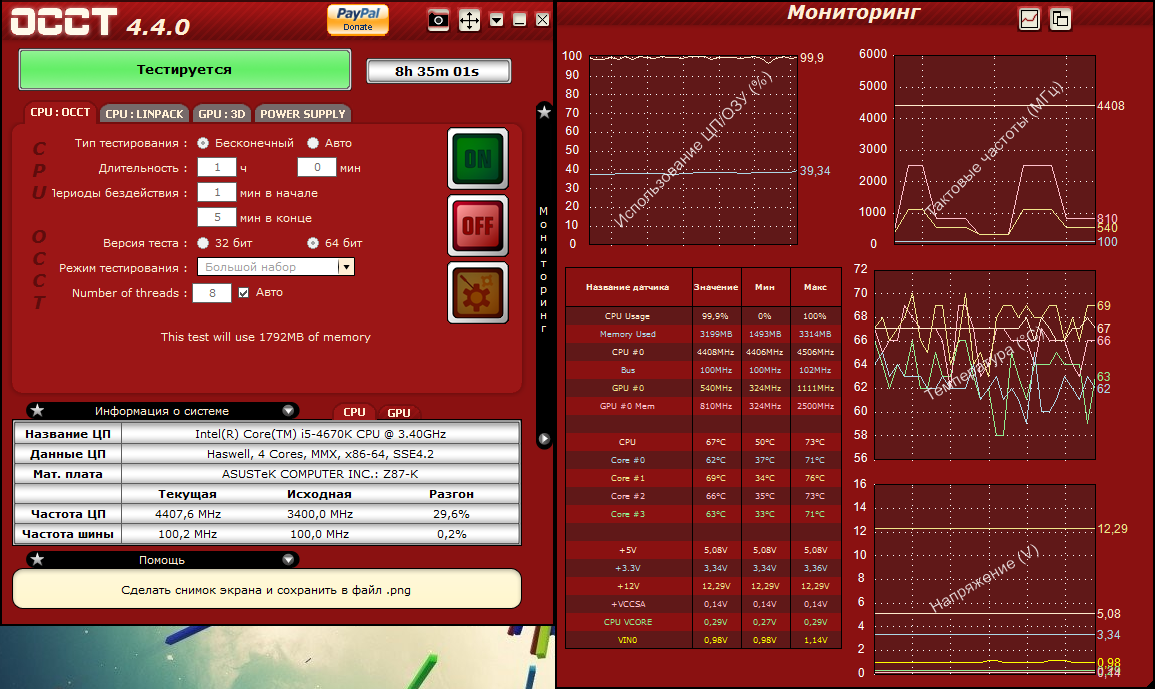This screenshot has width=1155, height=689.
Task: Select the 'Bus' sensor row
Action: (x=703, y=370)
